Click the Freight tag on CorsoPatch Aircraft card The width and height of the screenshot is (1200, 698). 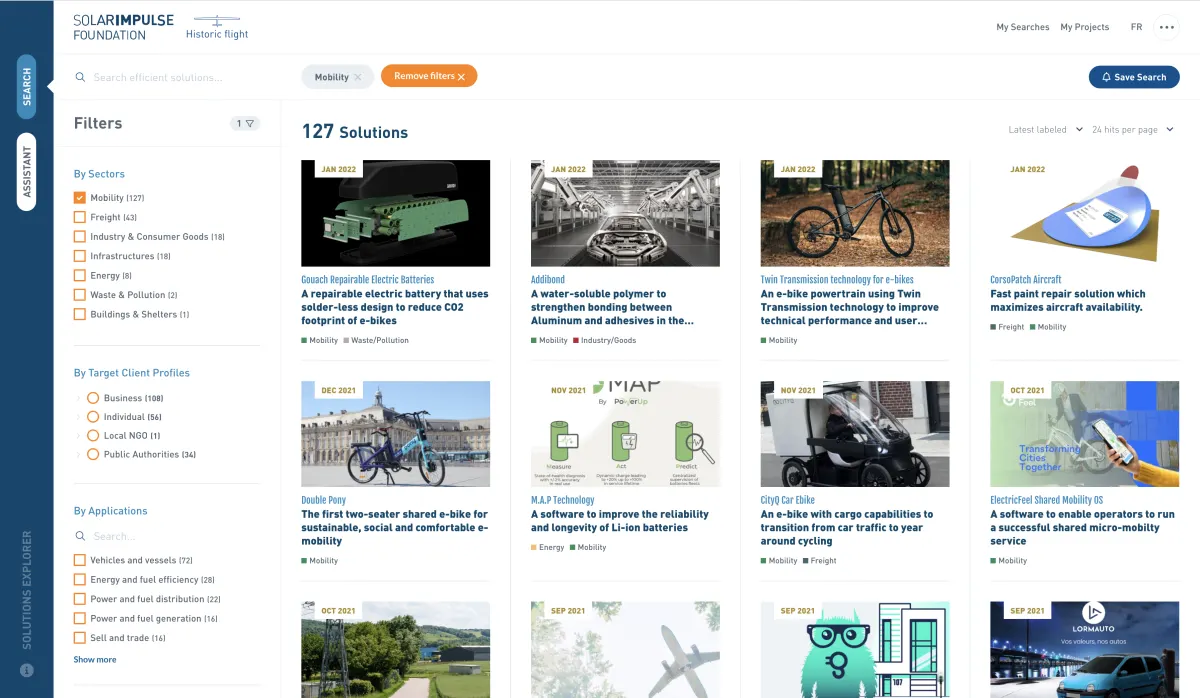[x=1007, y=327]
